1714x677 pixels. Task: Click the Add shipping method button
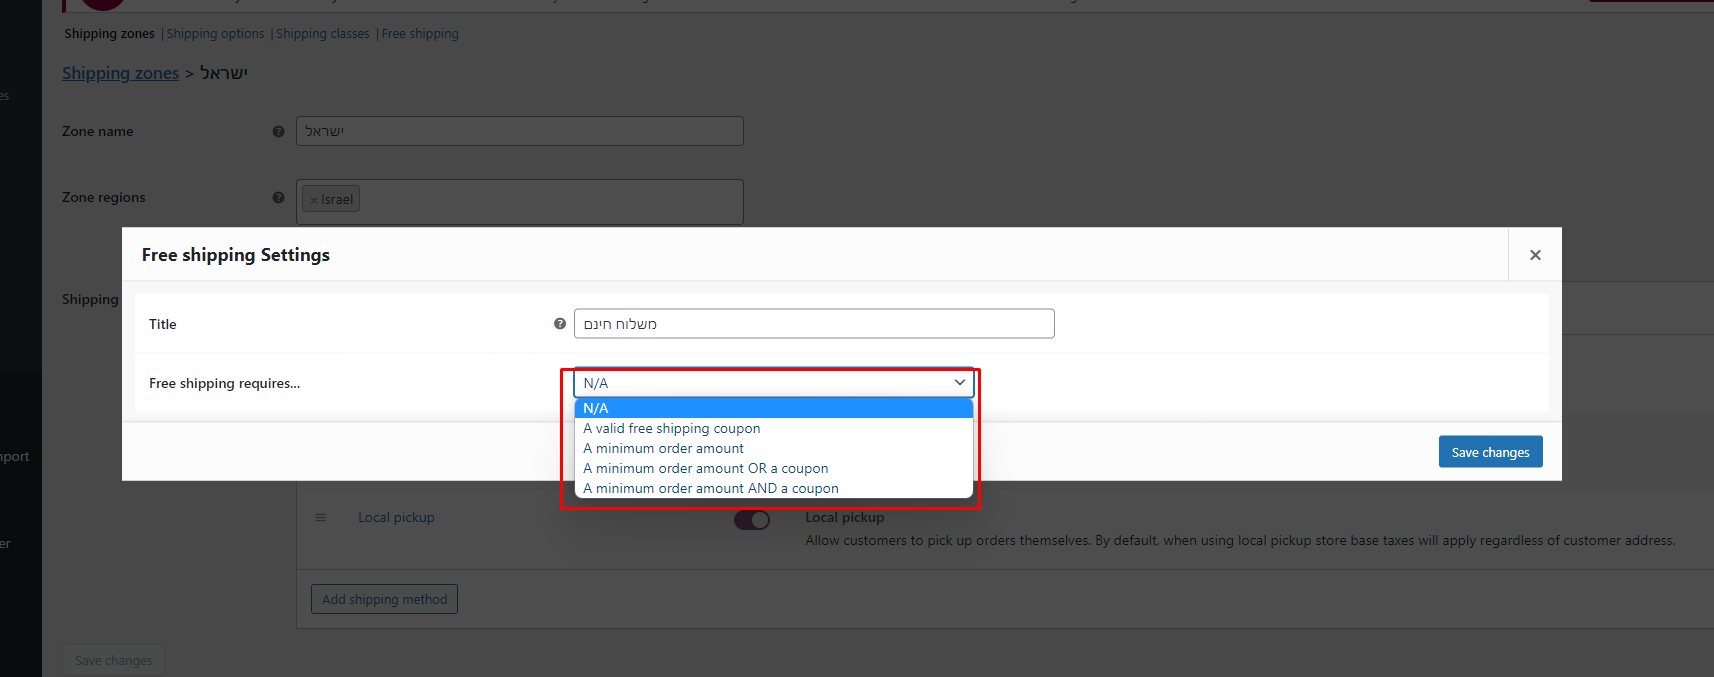pos(384,599)
